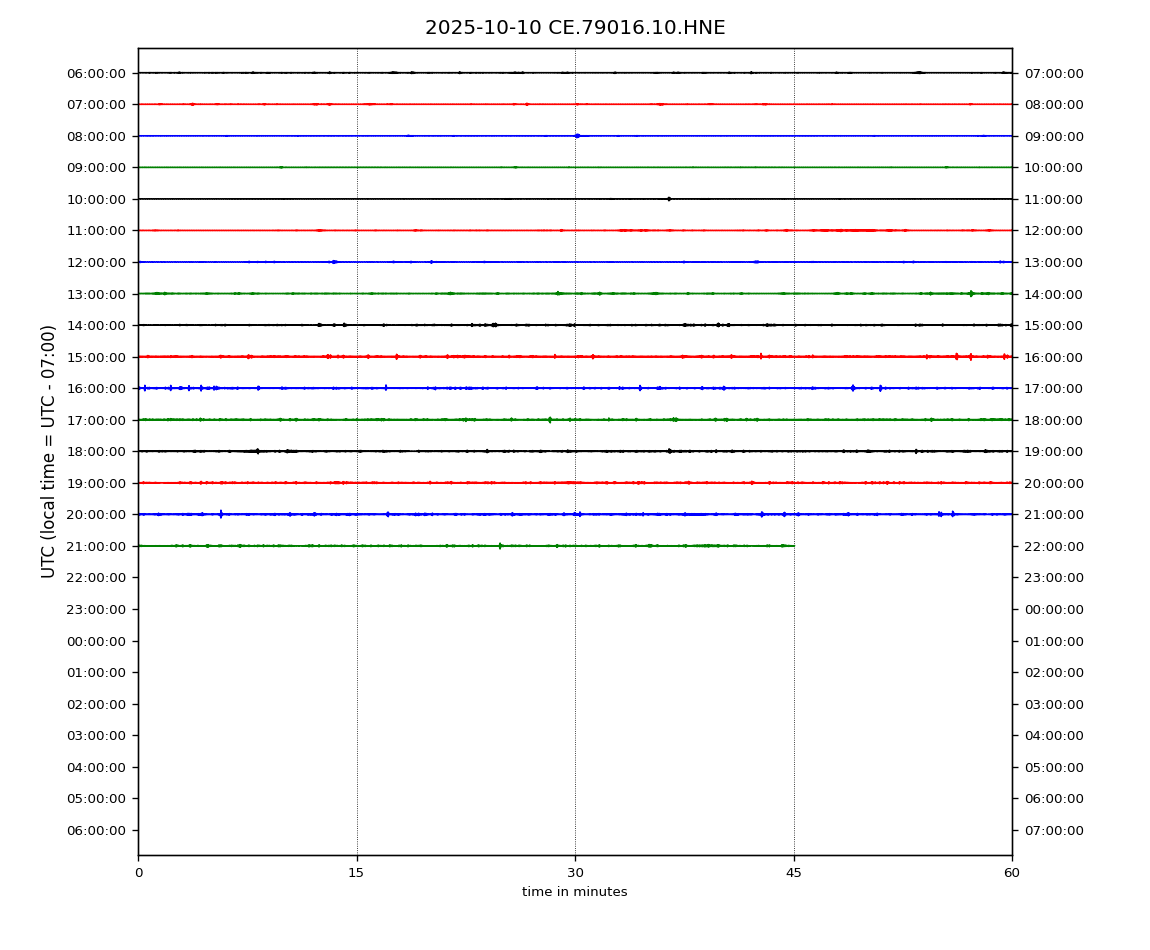Click the UTC local time y-axis label
Screen dimensions: 1150x950
[x=49, y=451]
